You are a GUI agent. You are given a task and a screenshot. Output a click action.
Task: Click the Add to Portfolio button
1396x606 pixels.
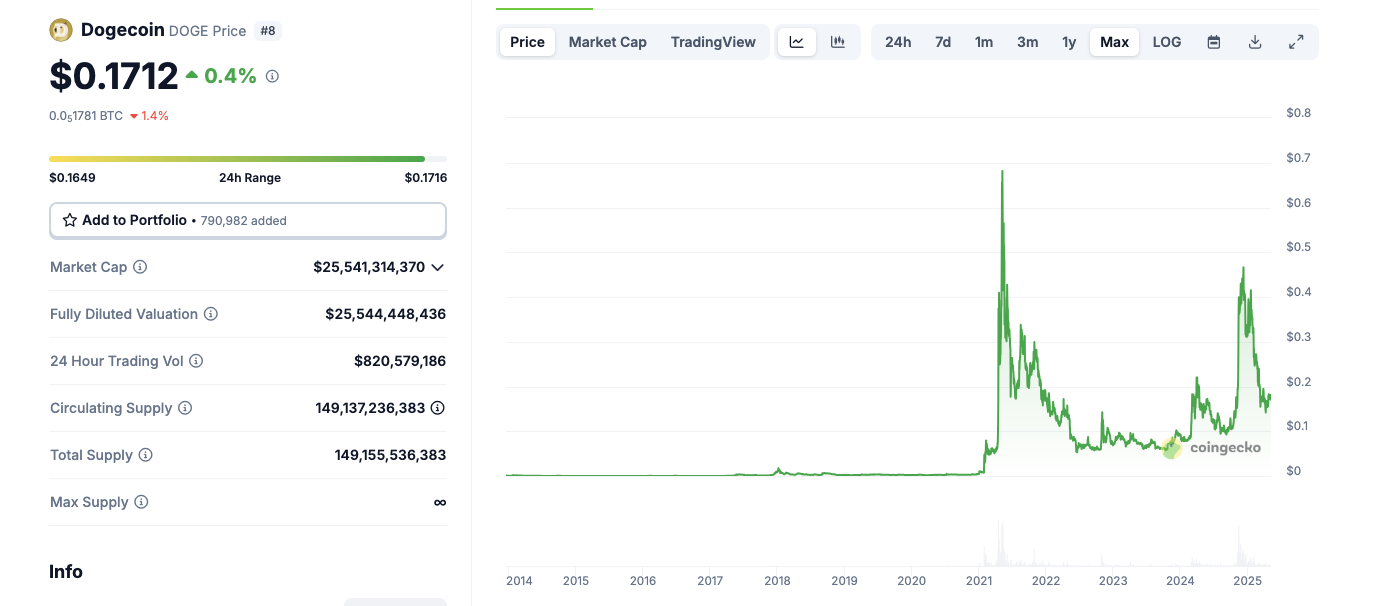[248, 220]
